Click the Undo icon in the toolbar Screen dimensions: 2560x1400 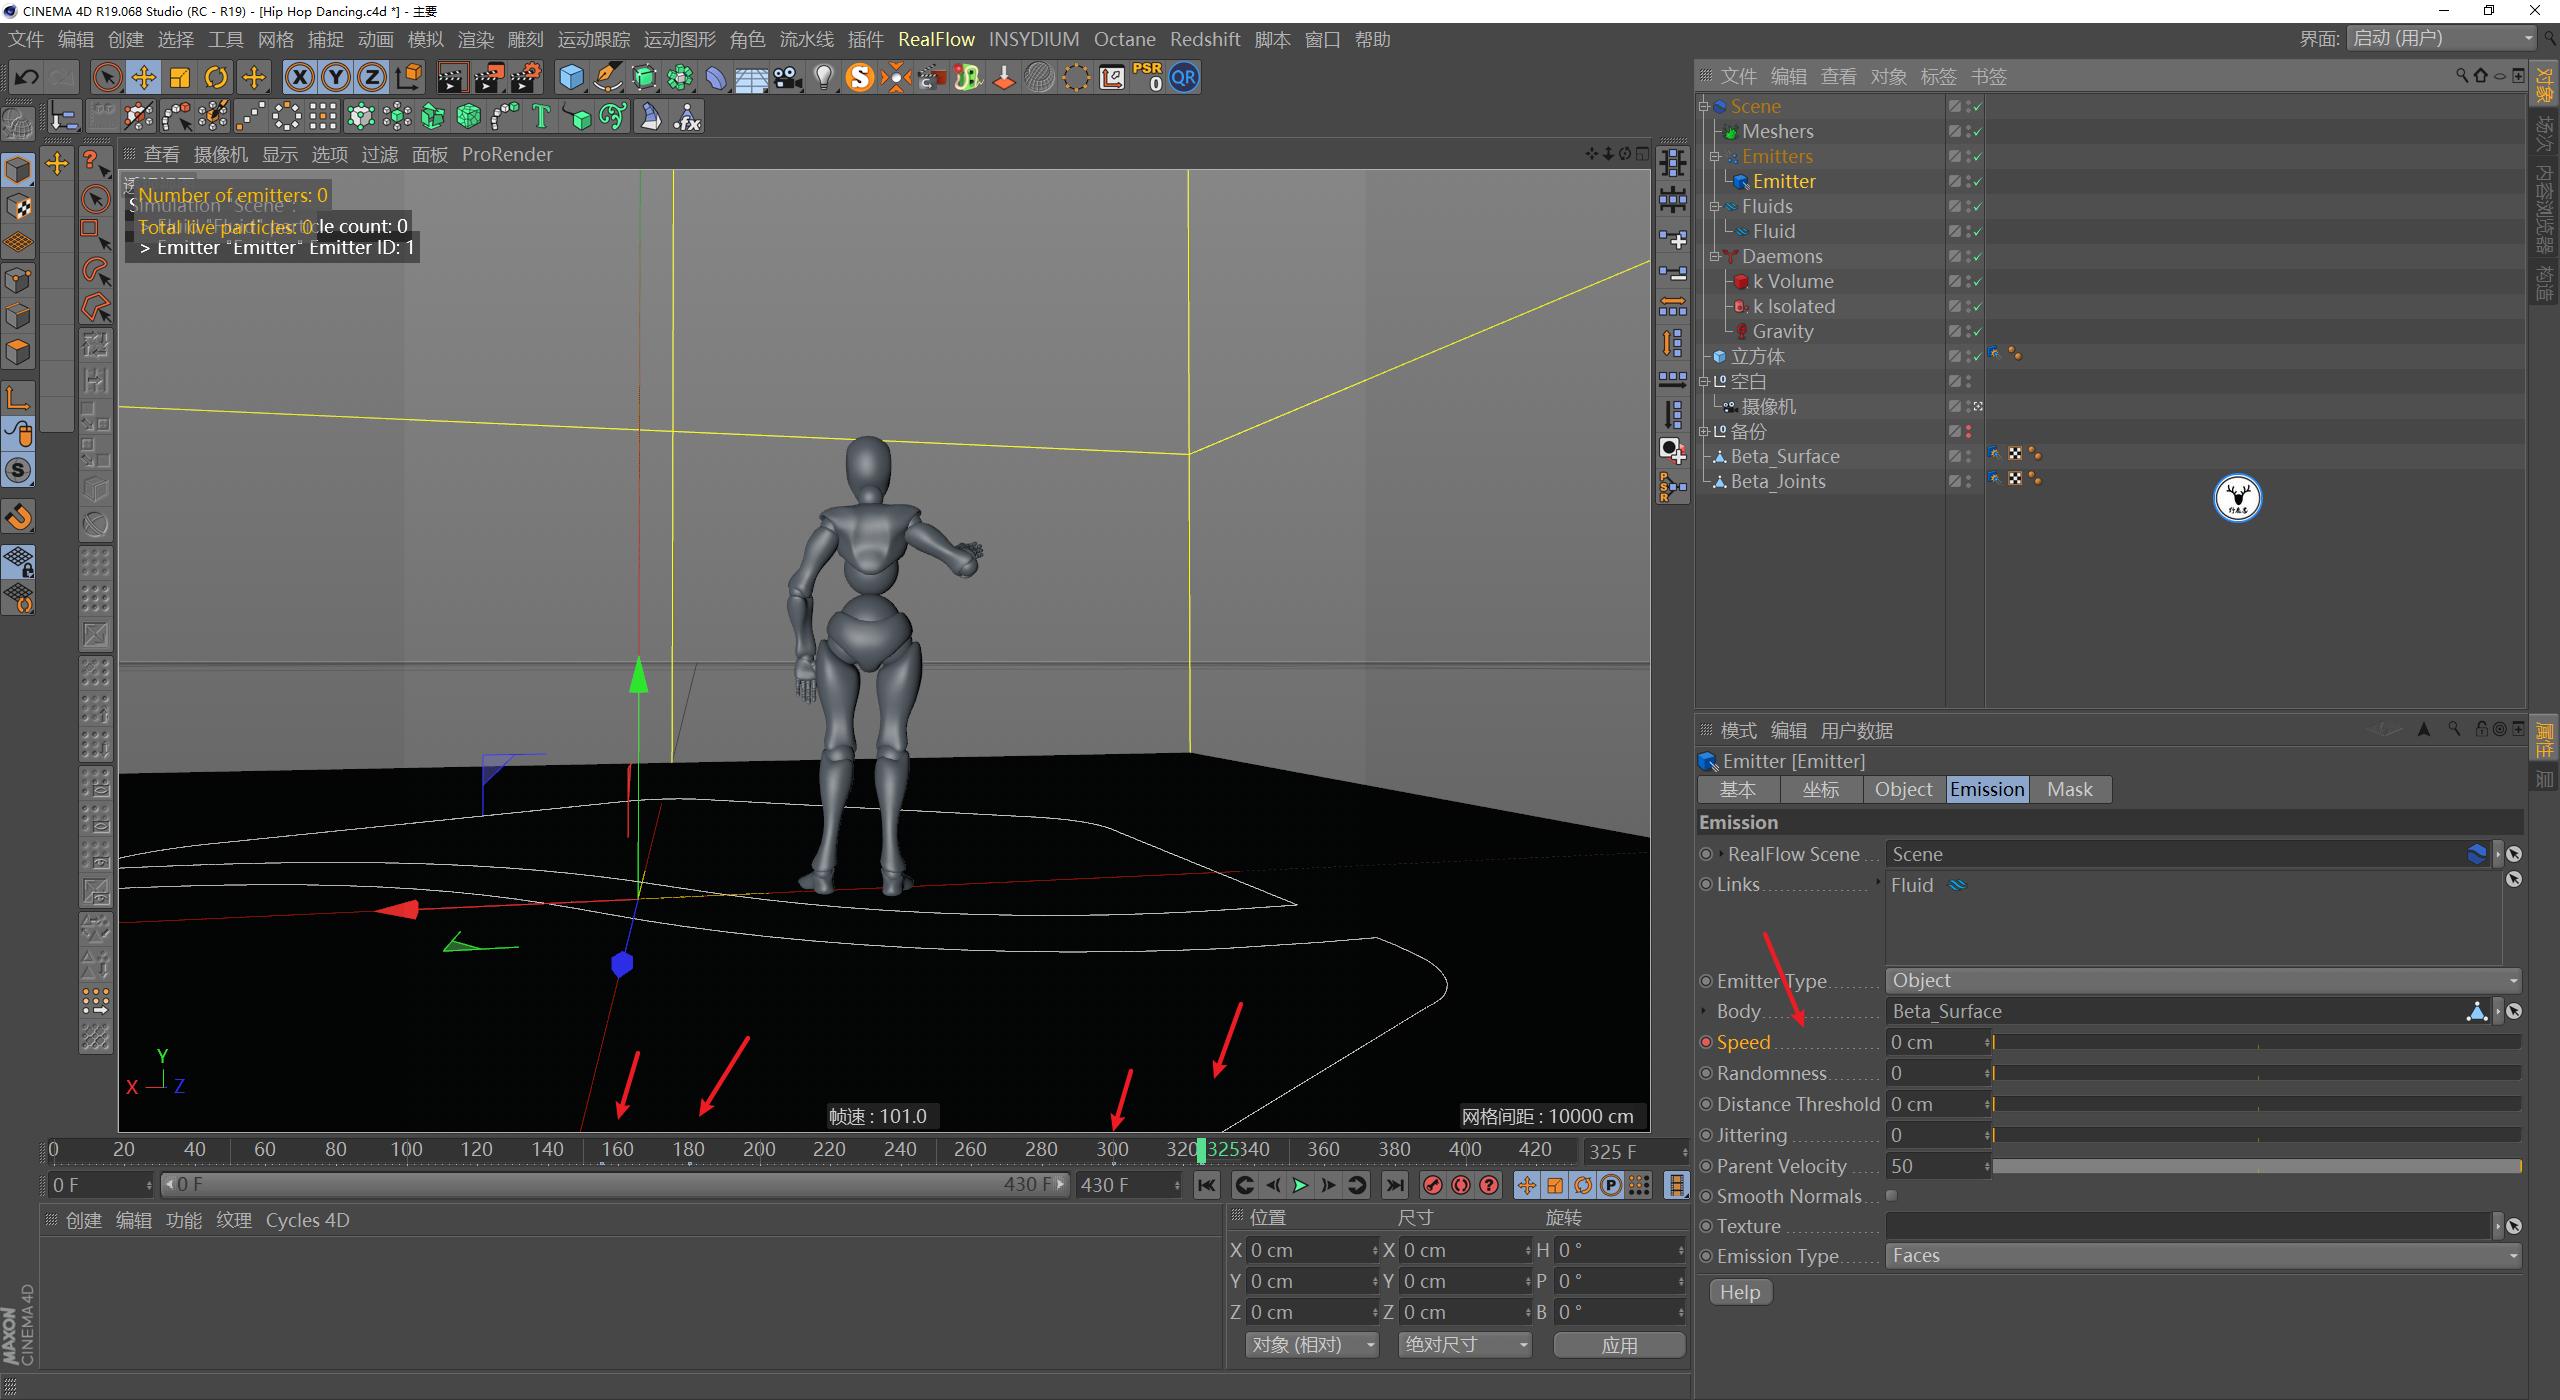[x=25, y=77]
